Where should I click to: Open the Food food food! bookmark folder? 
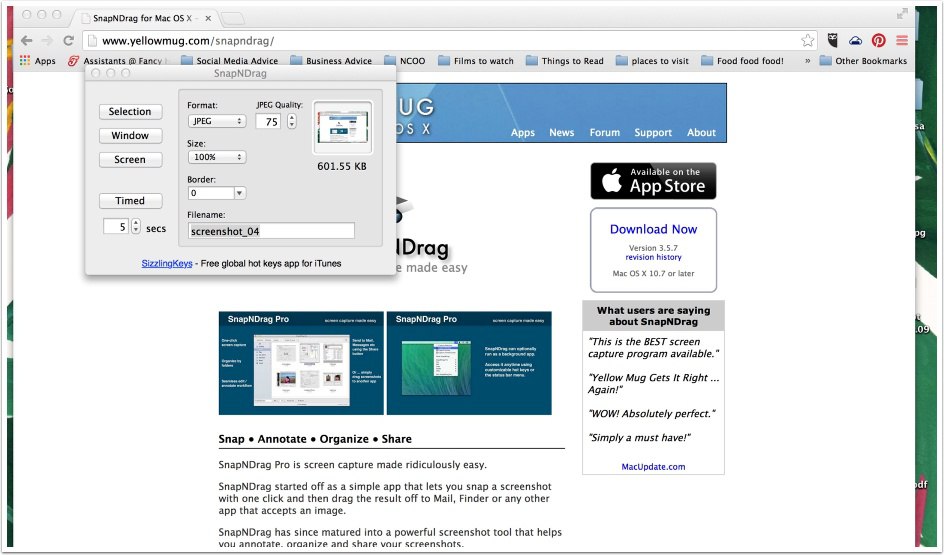point(742,61)
